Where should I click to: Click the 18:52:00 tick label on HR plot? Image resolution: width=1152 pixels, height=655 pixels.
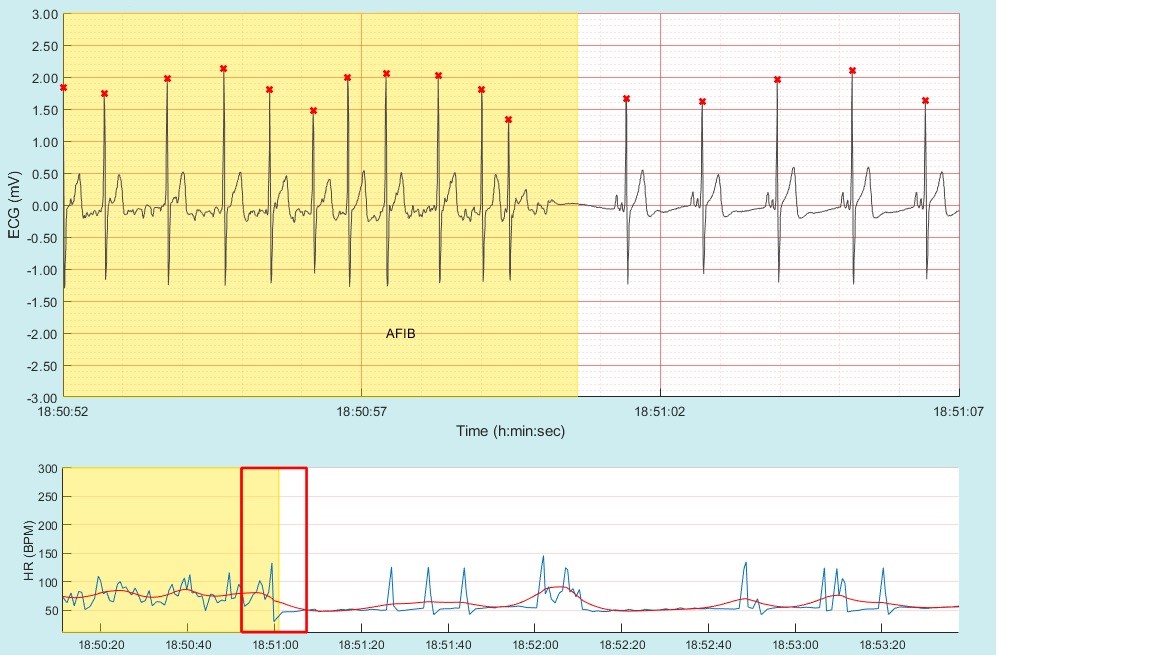(x=537, y=645)
